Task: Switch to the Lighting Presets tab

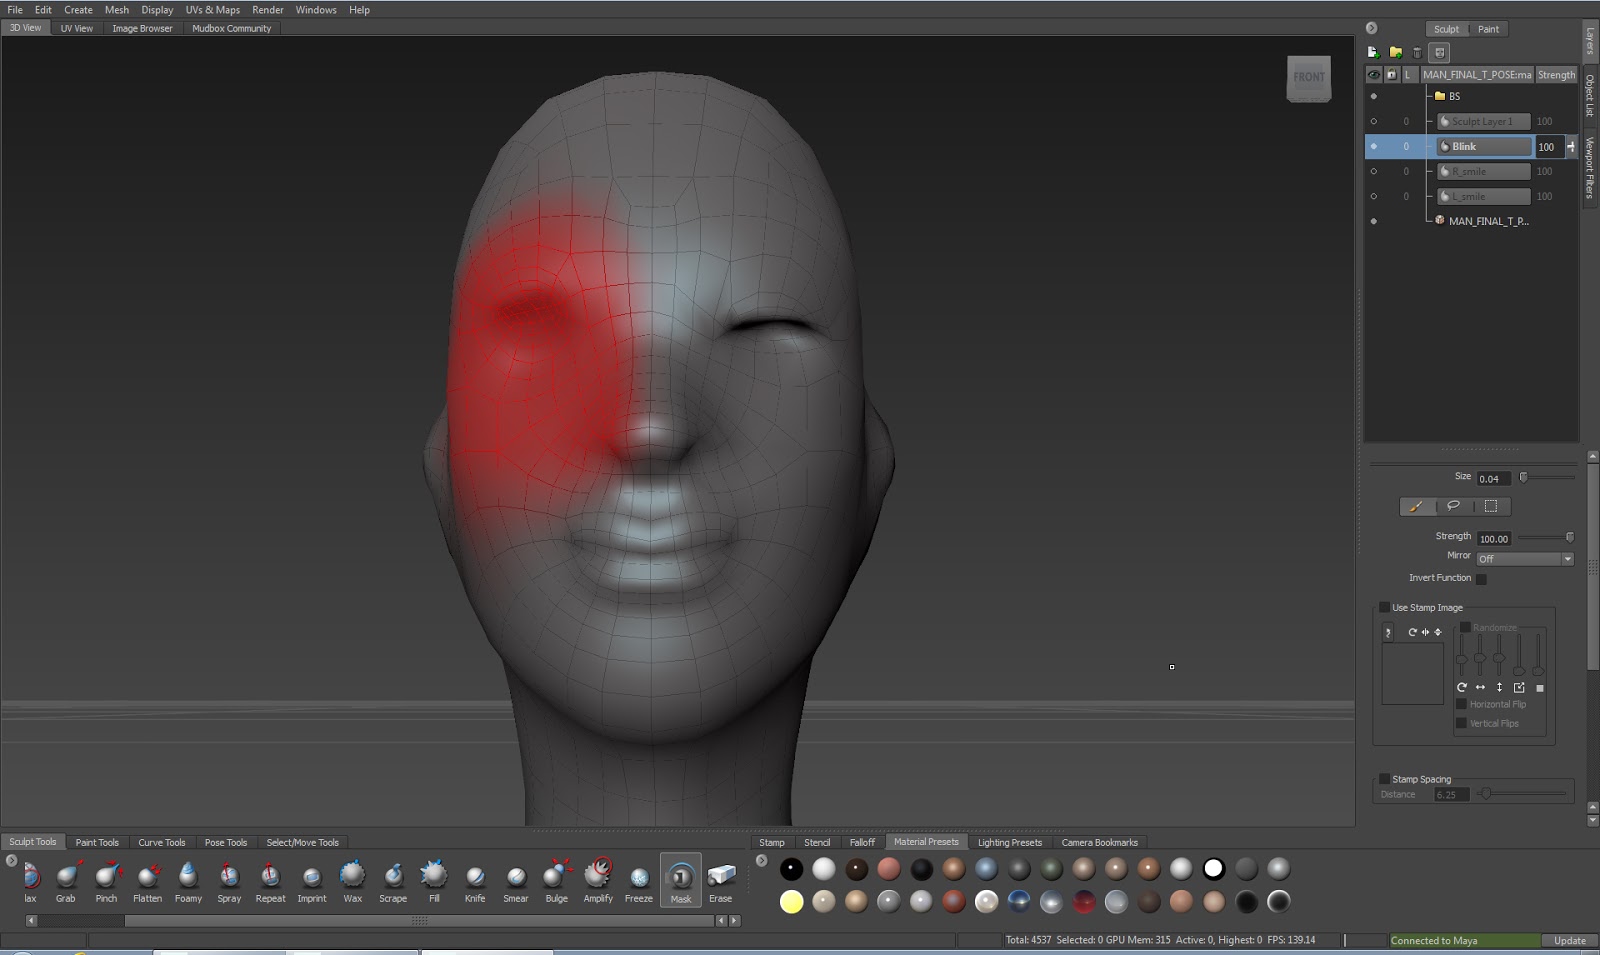Action: coord(1009,842)
